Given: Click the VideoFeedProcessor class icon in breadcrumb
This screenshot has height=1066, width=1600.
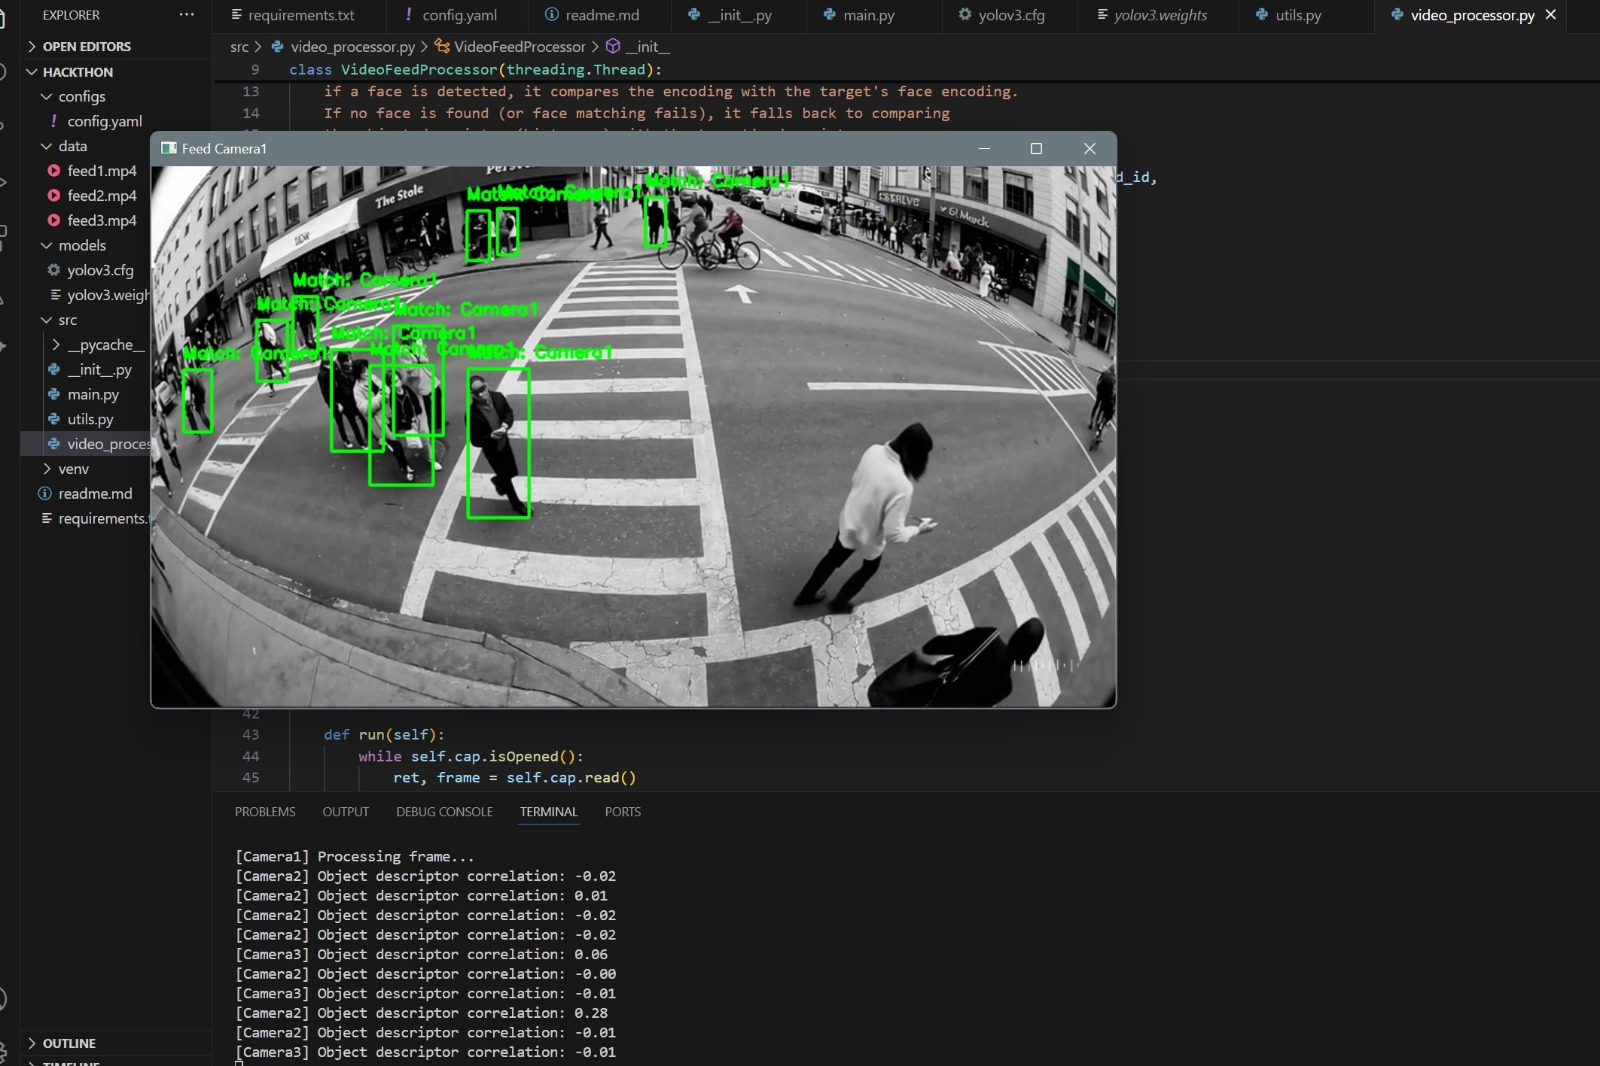Looking at the screenshot, I should [x=444, y=46].
